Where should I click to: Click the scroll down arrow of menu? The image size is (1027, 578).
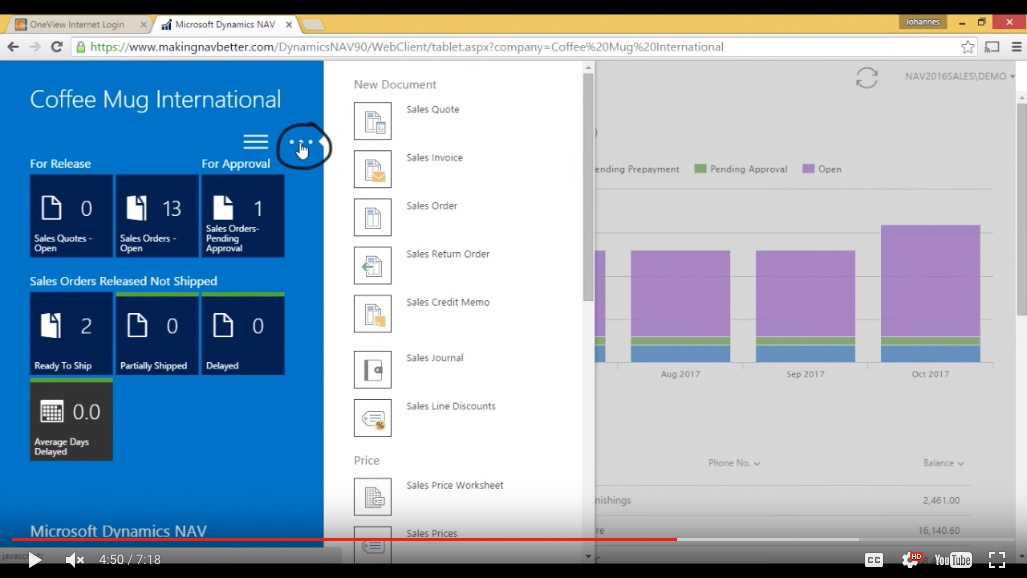pos(588,556)
